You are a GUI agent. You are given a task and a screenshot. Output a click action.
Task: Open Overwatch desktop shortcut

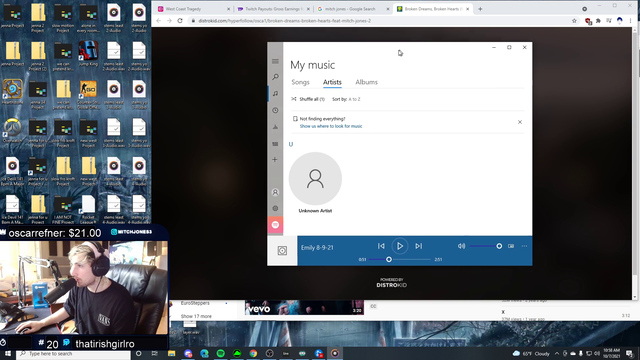12,131
